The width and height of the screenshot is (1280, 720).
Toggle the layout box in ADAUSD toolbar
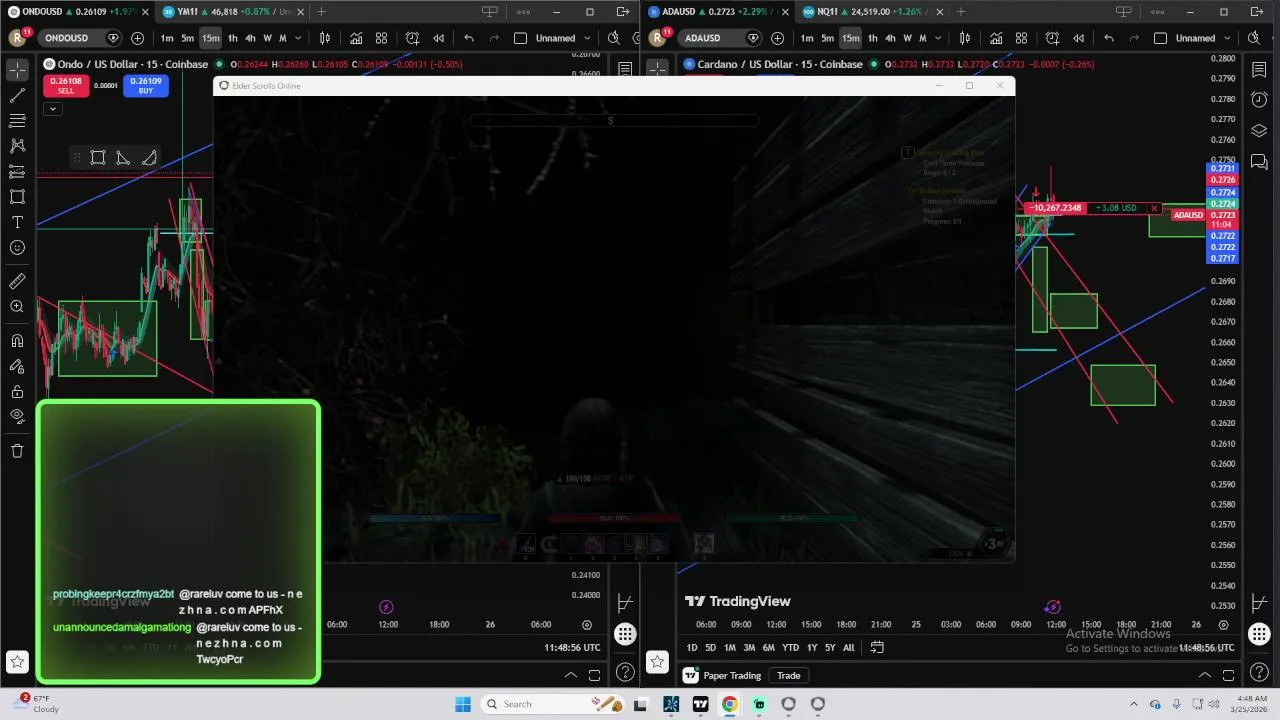click(1160, 38)
